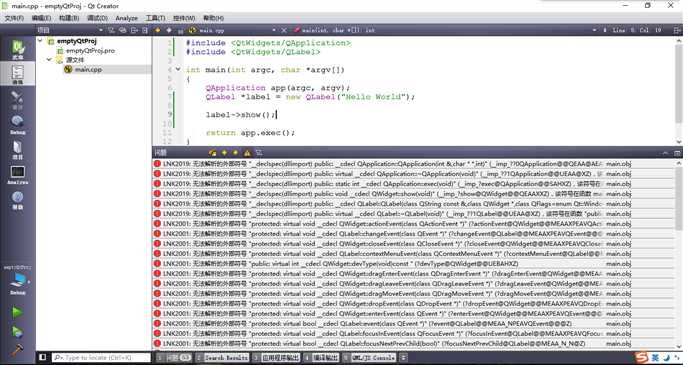The image size is (683, 365).
Task: Open the Compile Output (编译输出) tab
Action: click(x=321, y=358)
